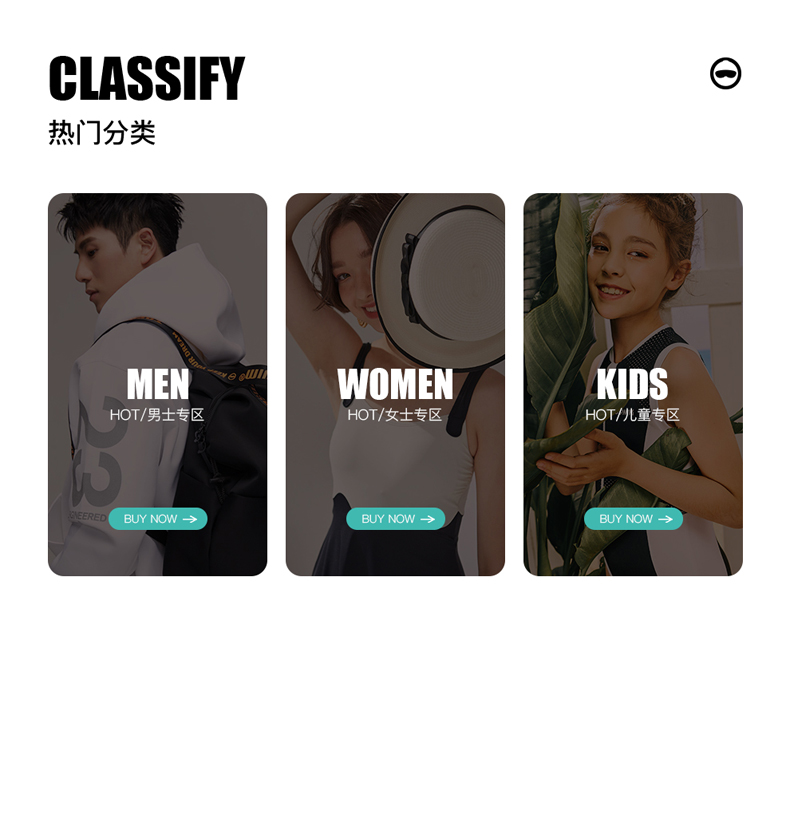Select the HOT/女士专区 label
Viewport: 790px width, 830px height.
394,414
